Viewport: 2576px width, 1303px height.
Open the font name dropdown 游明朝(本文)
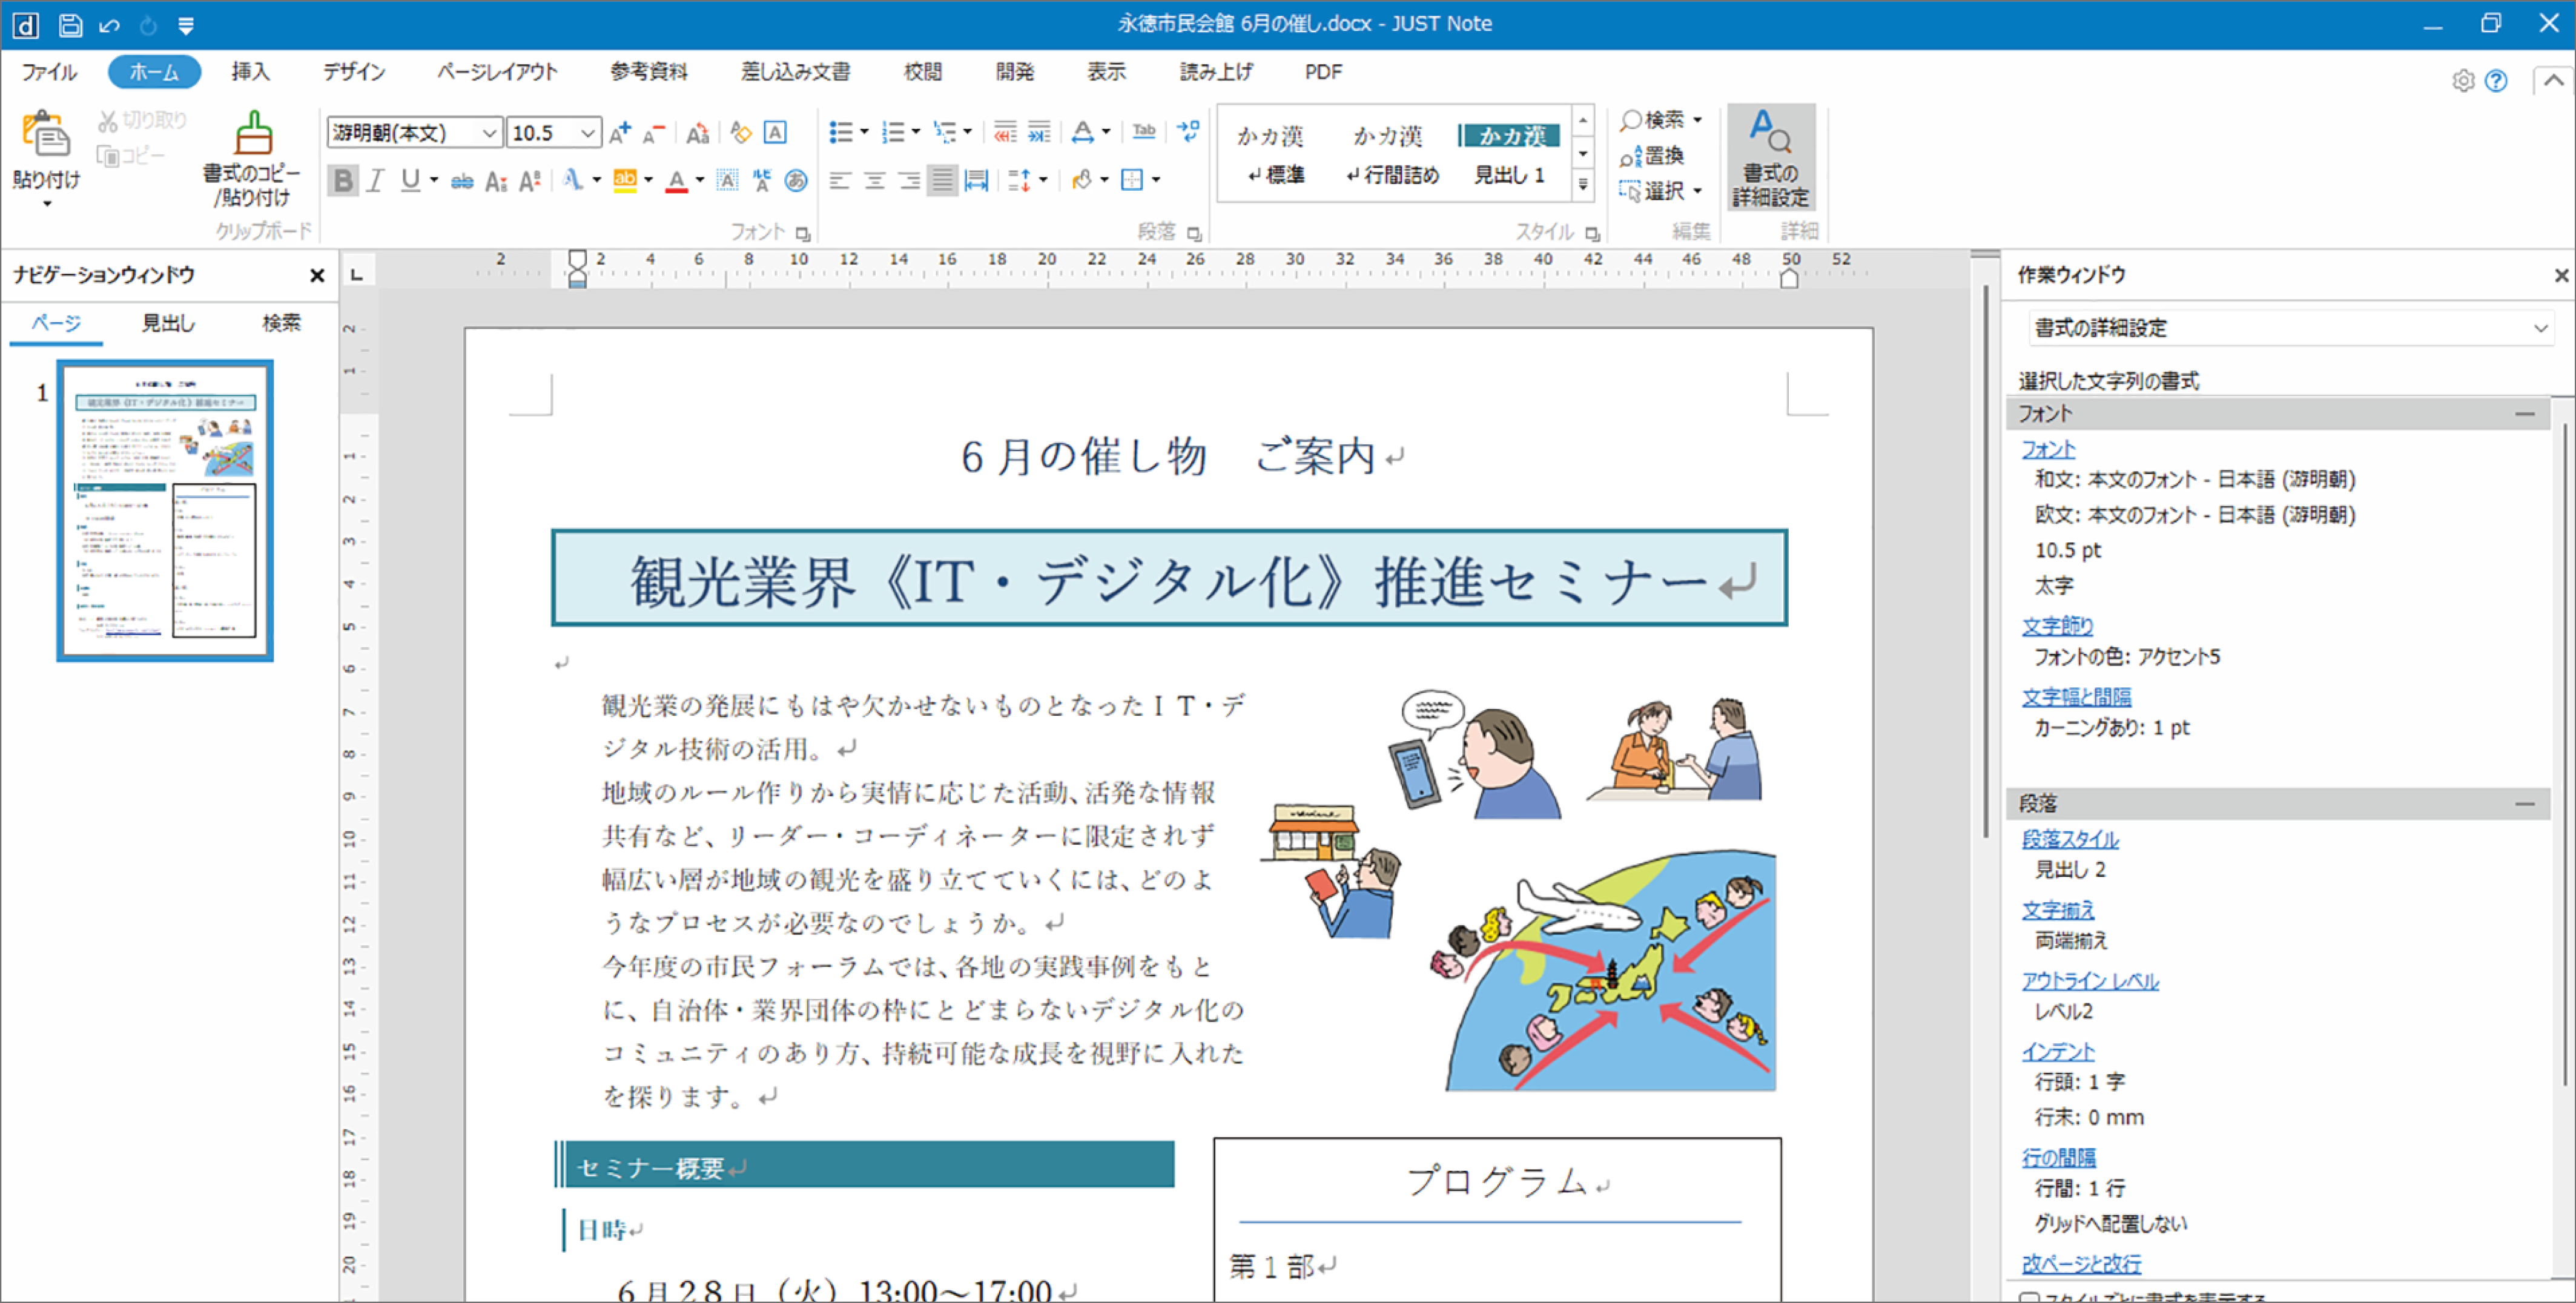[489, 133]
